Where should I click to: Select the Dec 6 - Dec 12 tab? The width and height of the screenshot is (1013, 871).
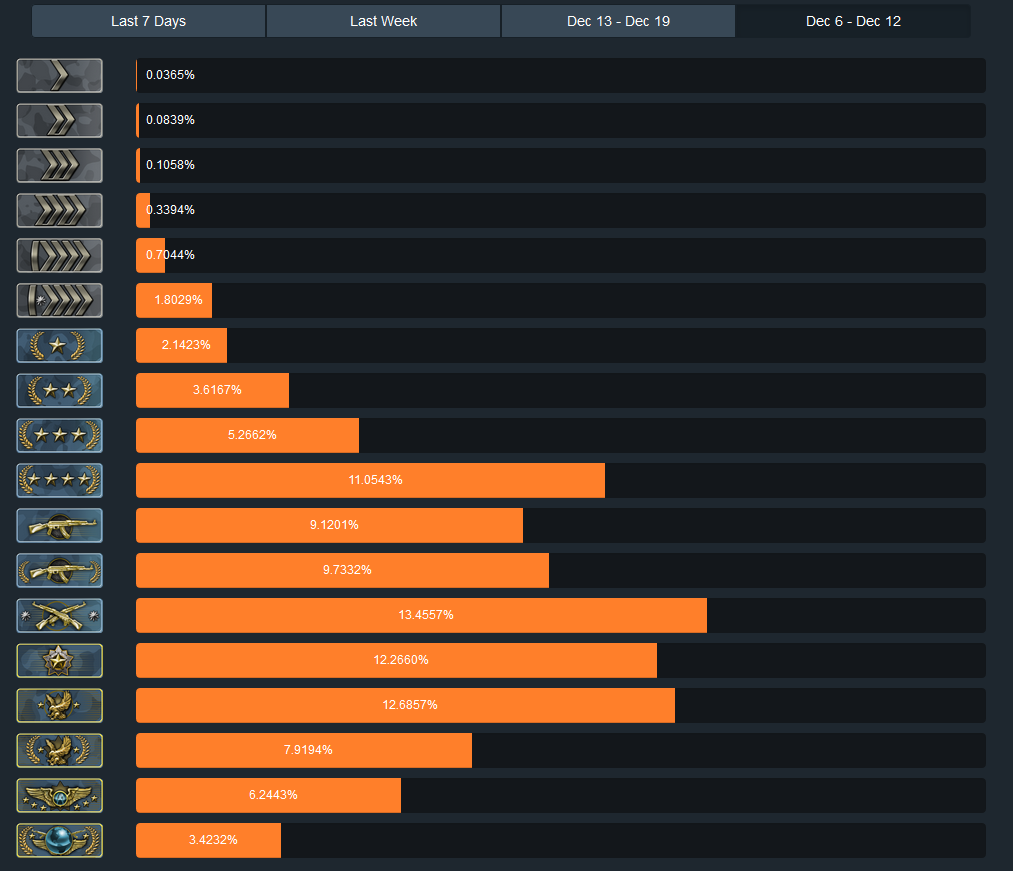(x=853, y=21)
